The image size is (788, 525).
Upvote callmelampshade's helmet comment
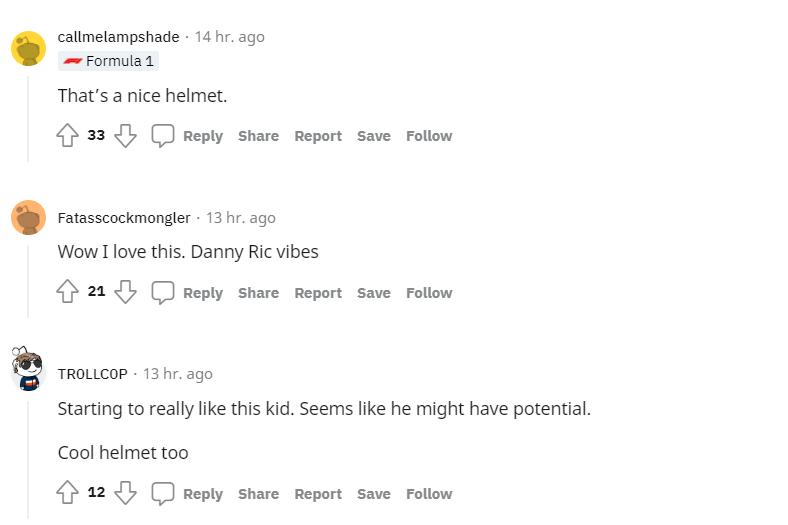coord(67,136)
